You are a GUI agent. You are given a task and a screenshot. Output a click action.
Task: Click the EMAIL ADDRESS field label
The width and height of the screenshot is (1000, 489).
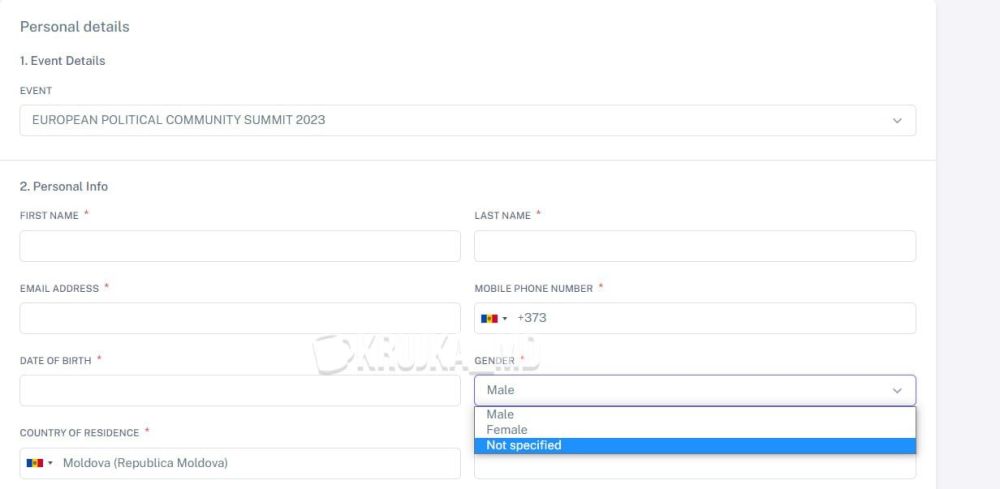click(59, 289)
